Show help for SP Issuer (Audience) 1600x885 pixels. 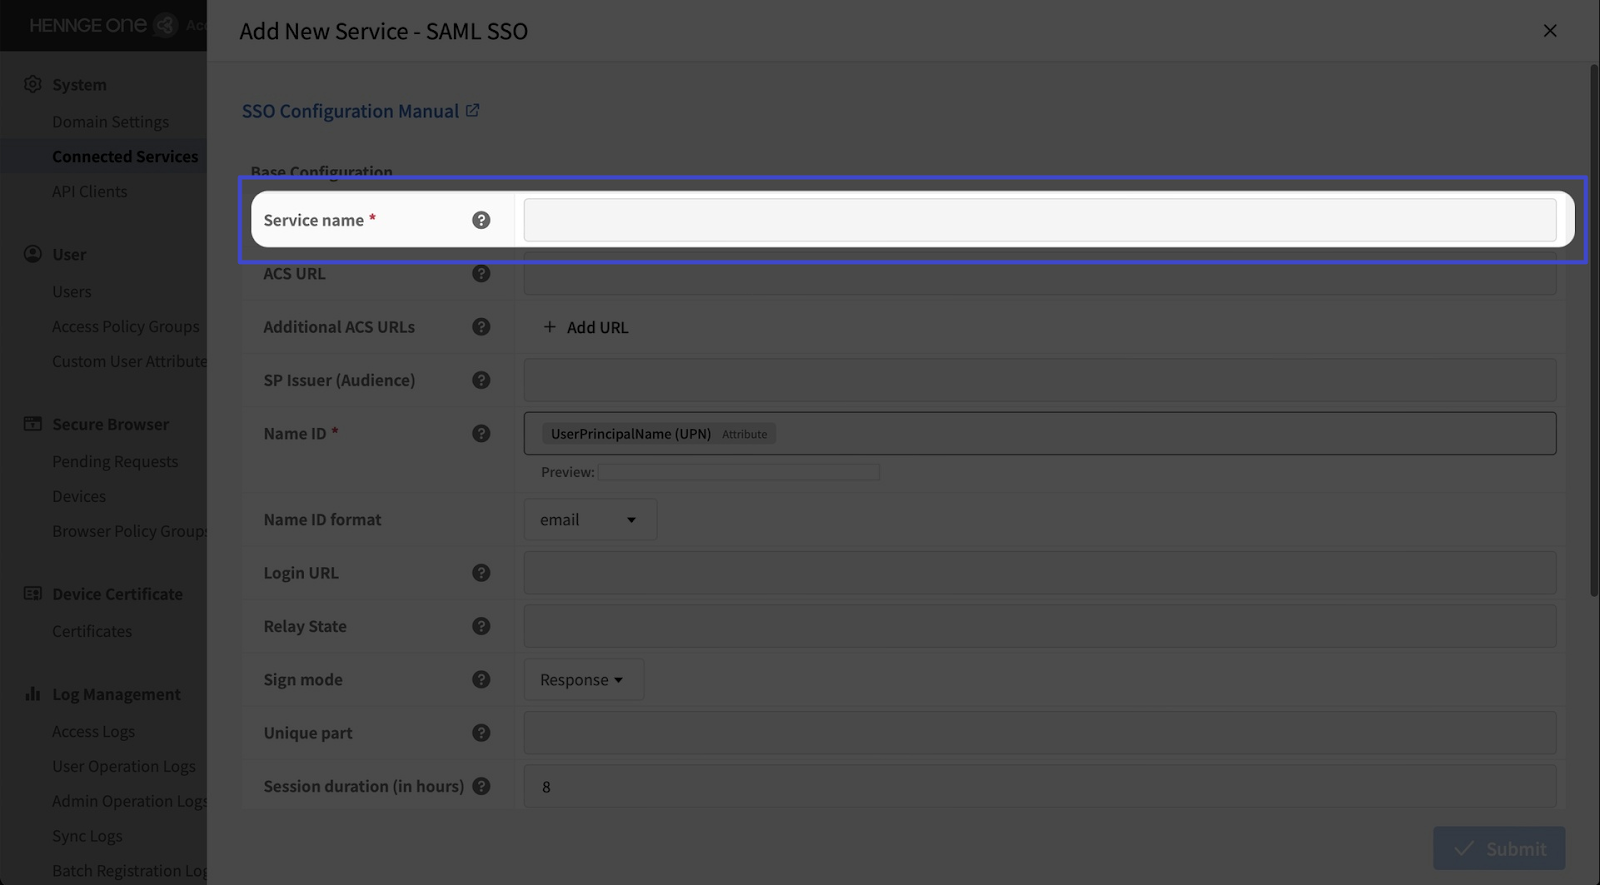pos(481,380)
